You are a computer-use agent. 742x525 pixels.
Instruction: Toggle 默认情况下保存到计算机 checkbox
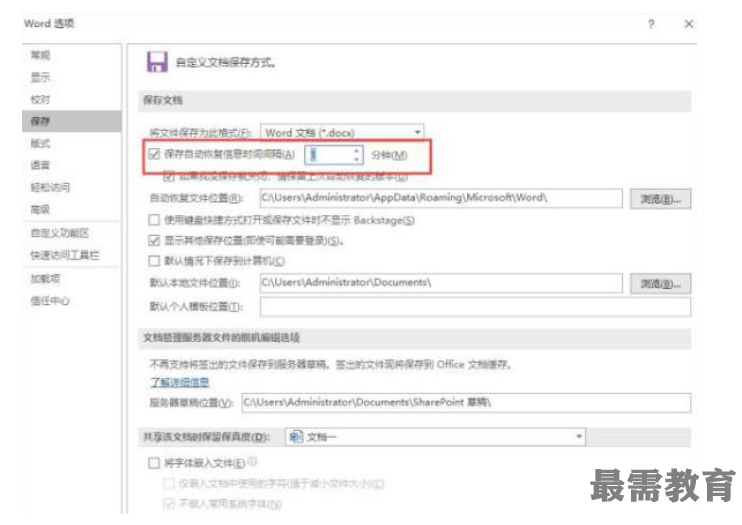click(154, 261)
